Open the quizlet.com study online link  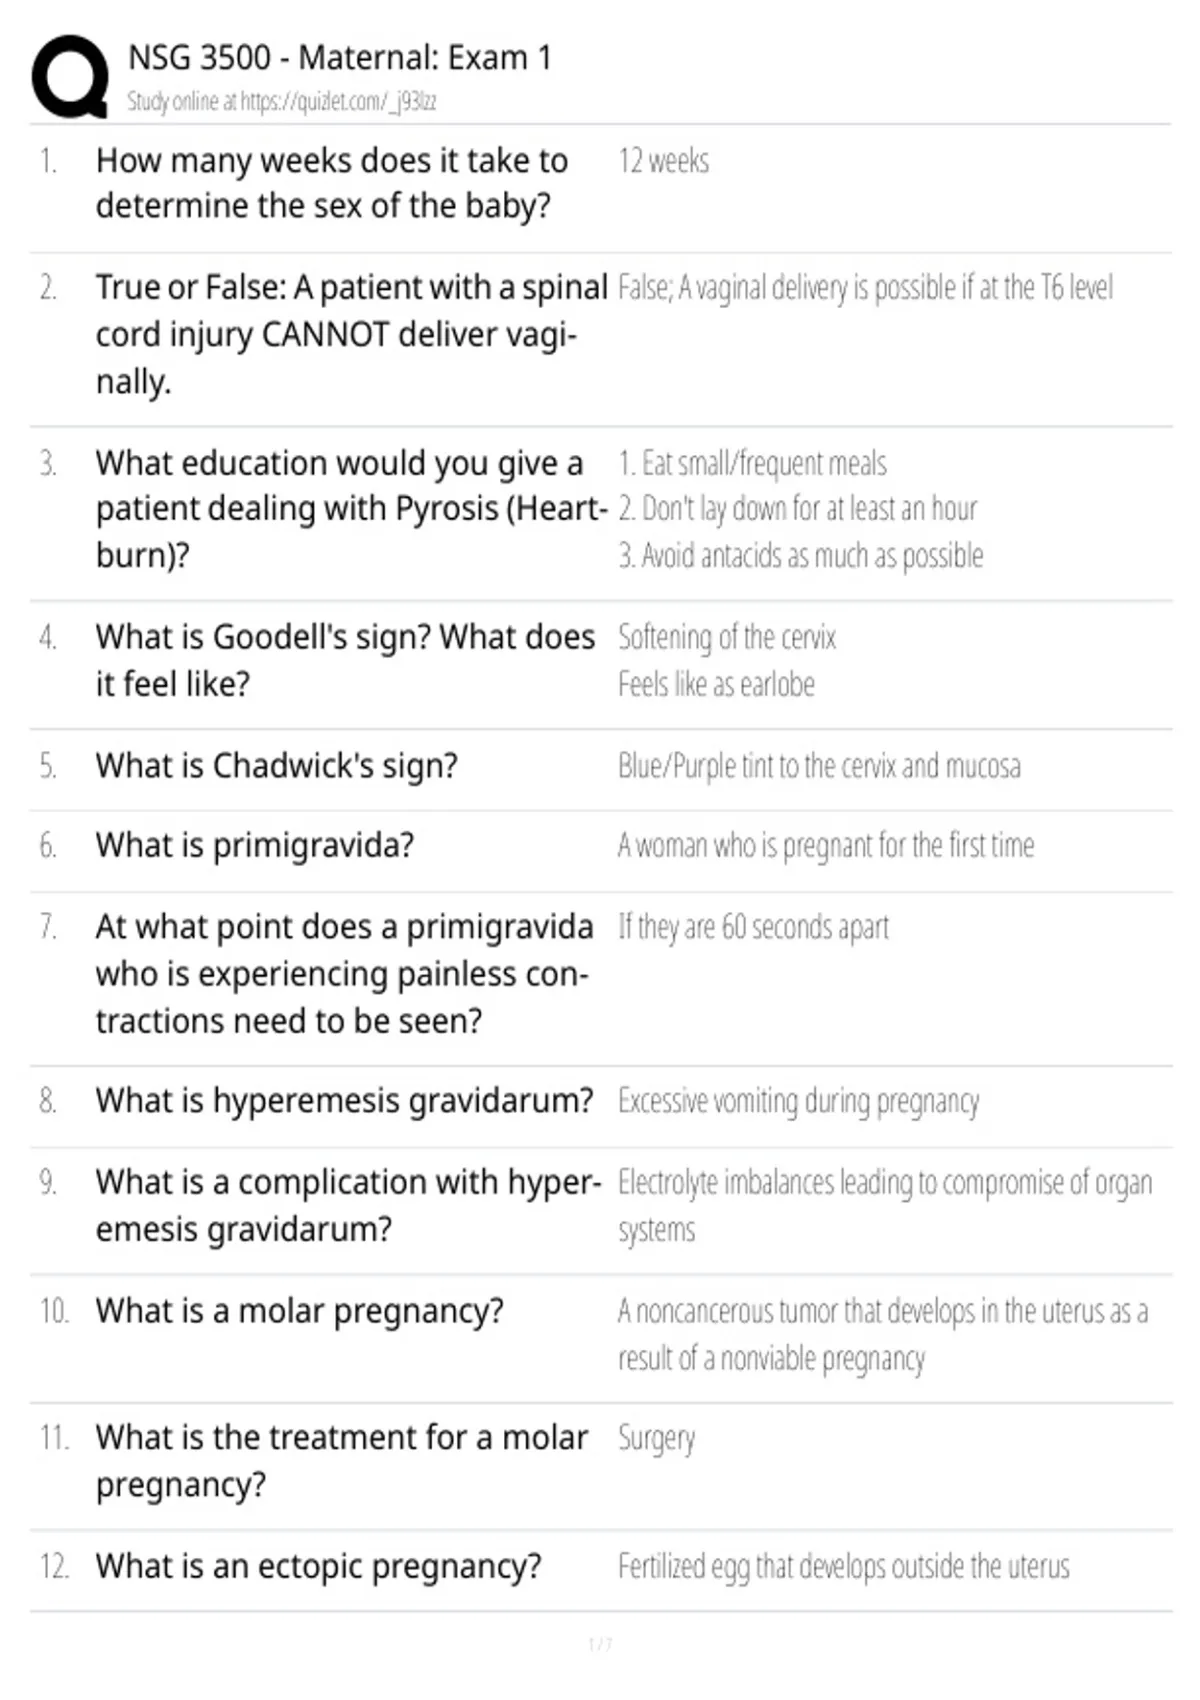[x=281, y=101]
